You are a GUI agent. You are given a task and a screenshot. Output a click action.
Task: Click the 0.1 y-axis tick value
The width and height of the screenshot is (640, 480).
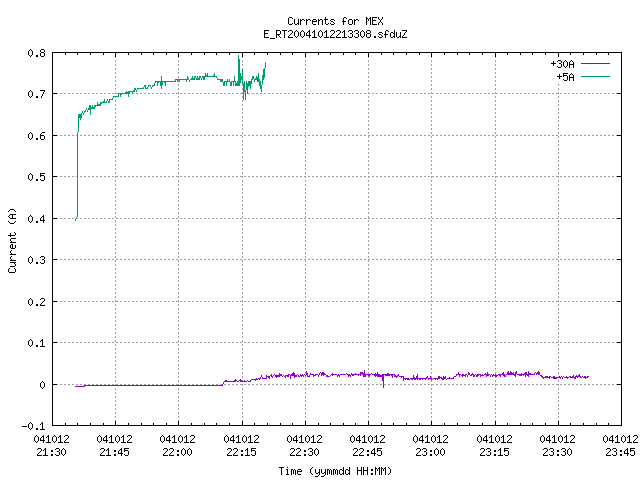[x=36, y=343]
